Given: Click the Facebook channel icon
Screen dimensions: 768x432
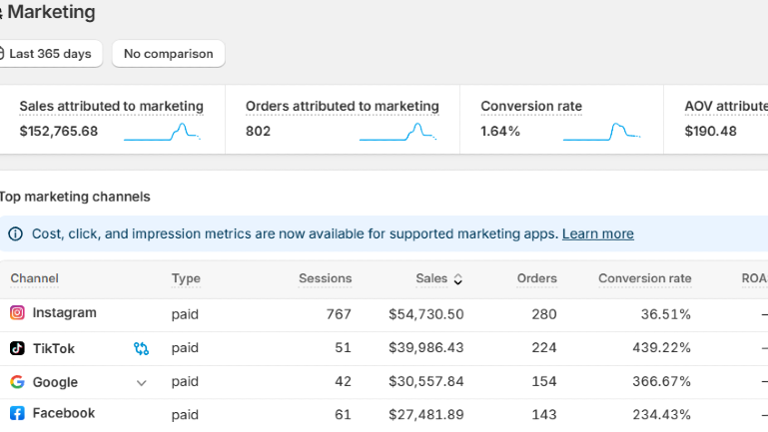Looking at the screenshot, I should point(17,413).
